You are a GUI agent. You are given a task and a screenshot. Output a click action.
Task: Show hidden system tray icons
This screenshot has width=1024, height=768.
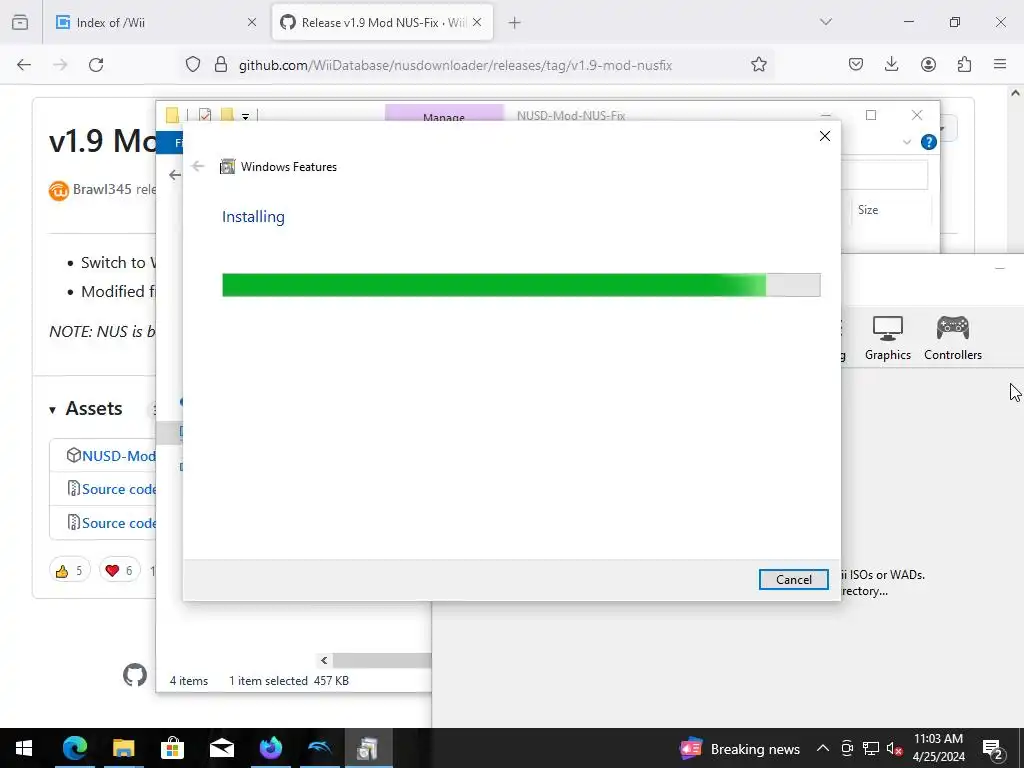pos(823,748)
